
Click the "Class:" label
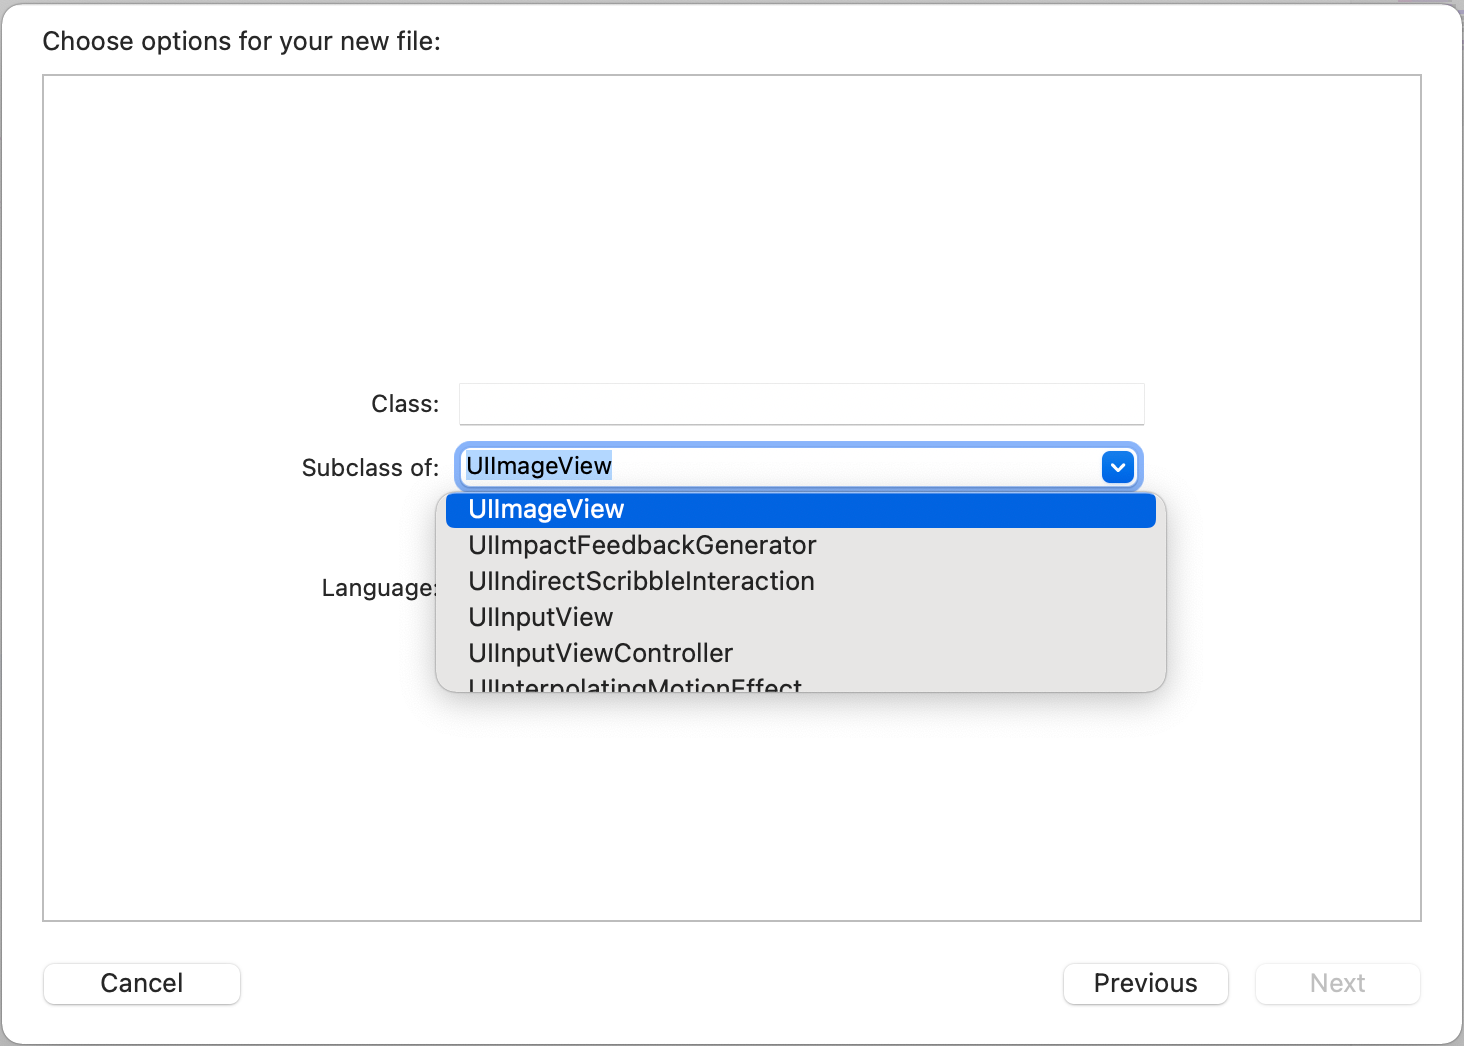405,404
